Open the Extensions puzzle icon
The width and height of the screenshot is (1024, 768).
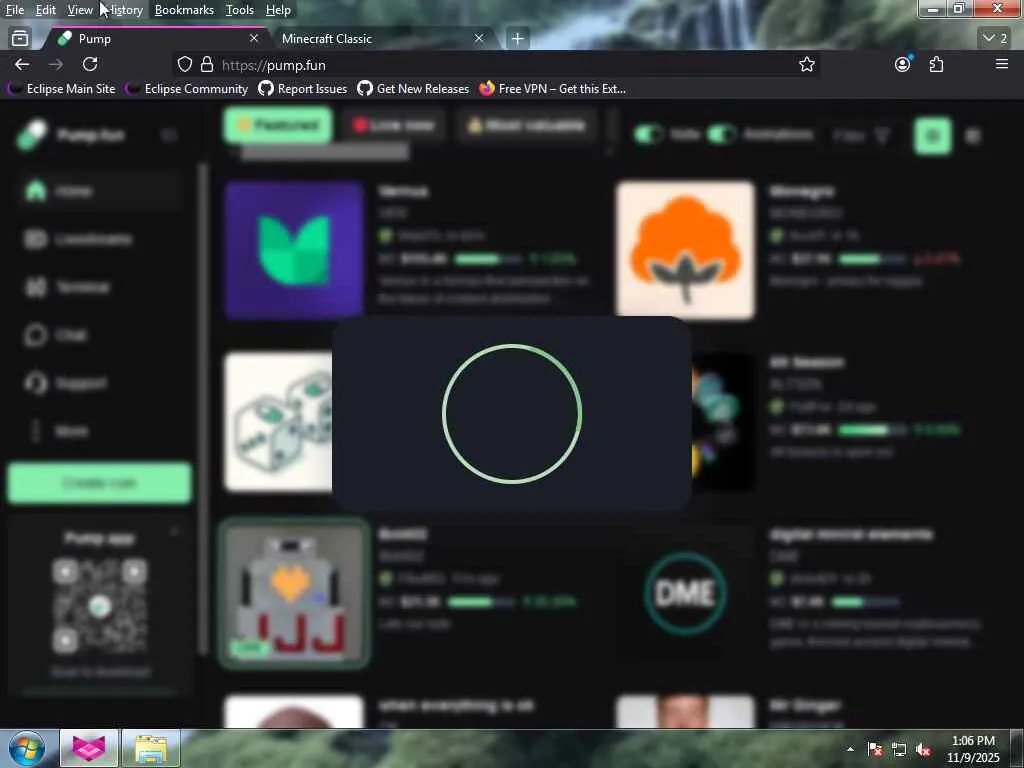[x=936, y=64]
